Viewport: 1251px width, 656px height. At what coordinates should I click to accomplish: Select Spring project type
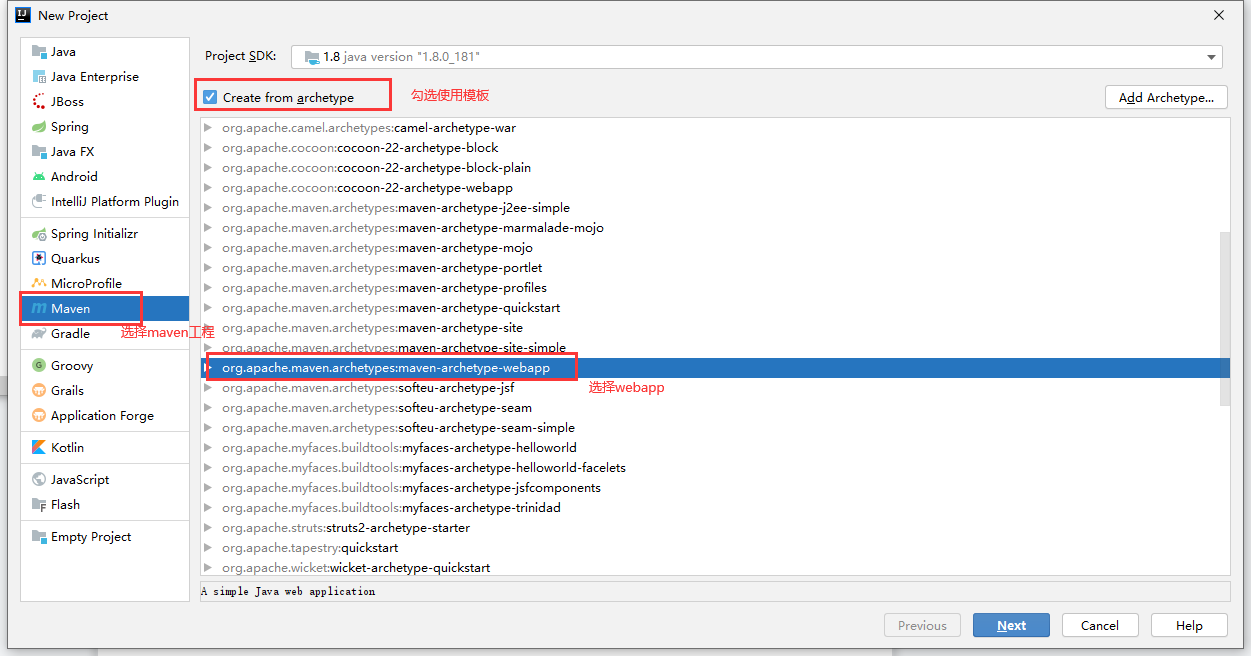(105, 127)
